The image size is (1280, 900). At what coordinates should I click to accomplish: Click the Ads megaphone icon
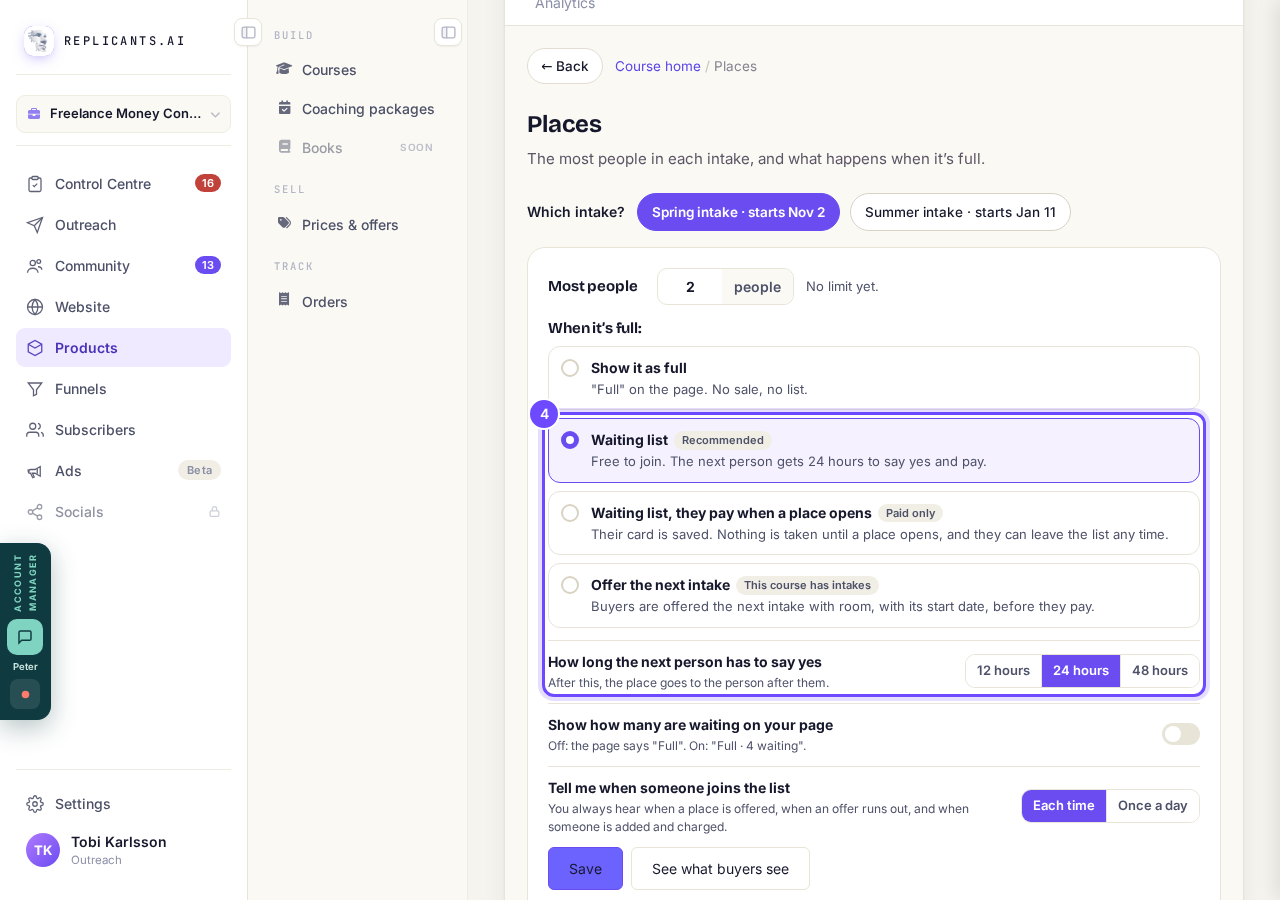[35, 471]
